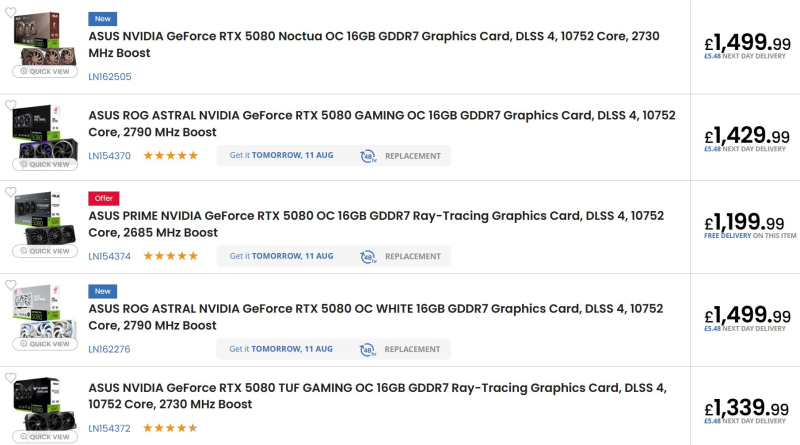
Task: Open Quick View for ROG ASTRAL OC WHITE
Action: point(43,344)
